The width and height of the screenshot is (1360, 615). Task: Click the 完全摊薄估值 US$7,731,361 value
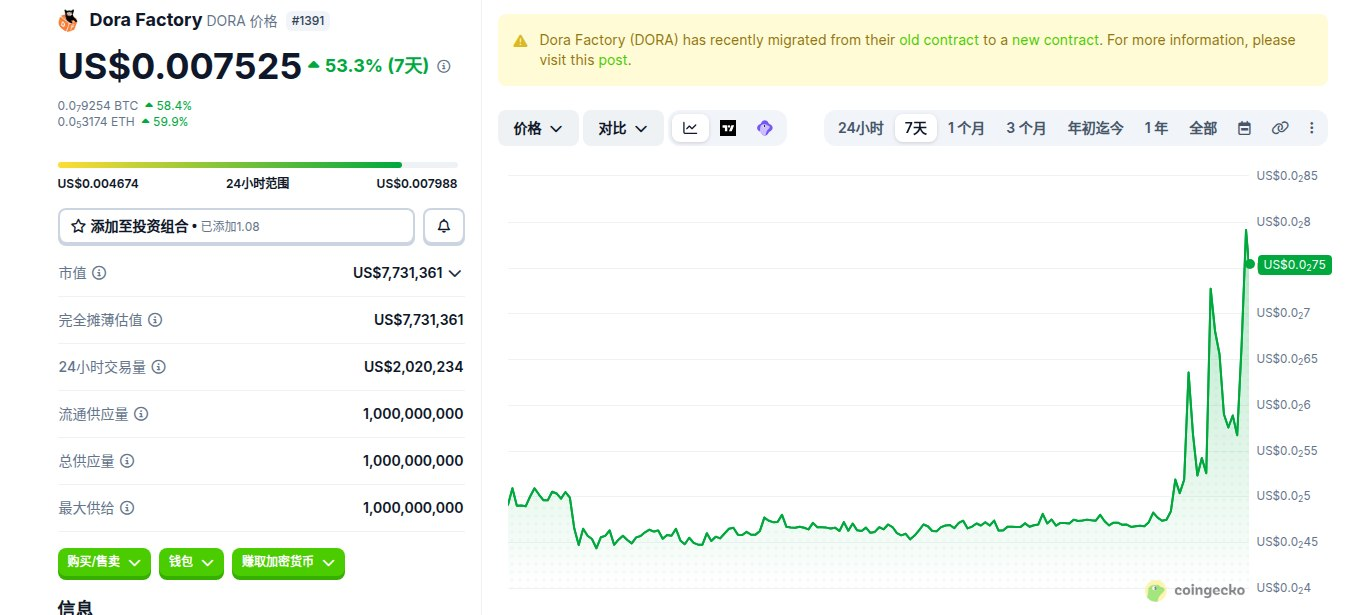coord(419,320)
